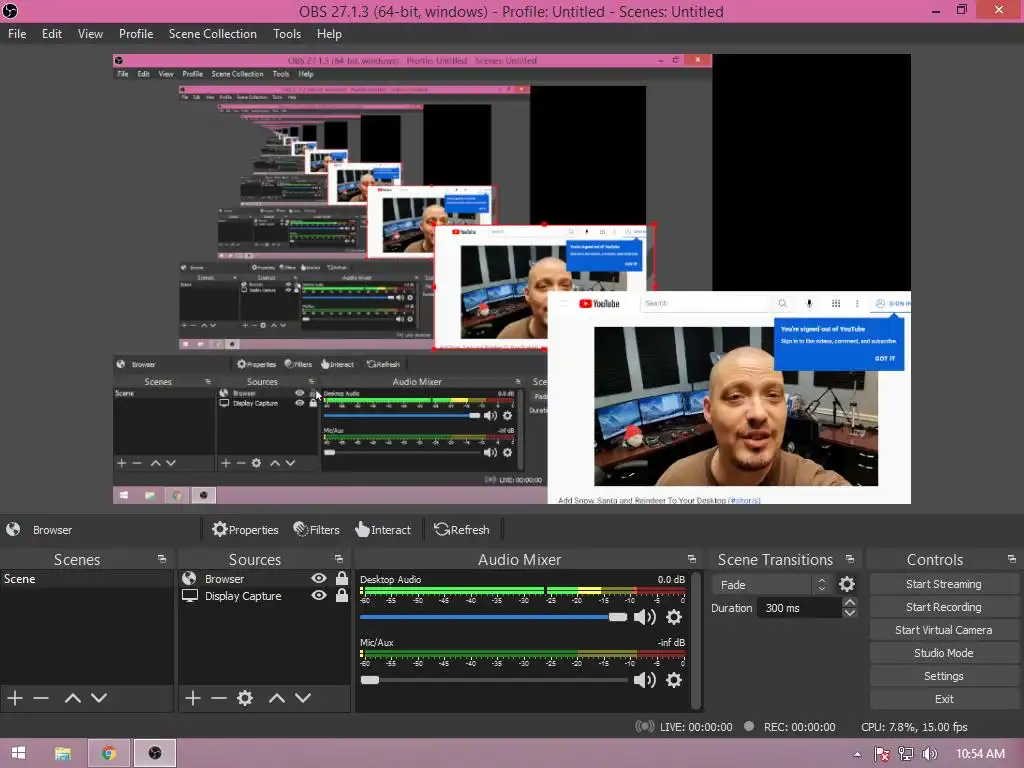The width and height of the screenshot is (1024, 768).
Task: Open the Help menu
Action: 329,34
